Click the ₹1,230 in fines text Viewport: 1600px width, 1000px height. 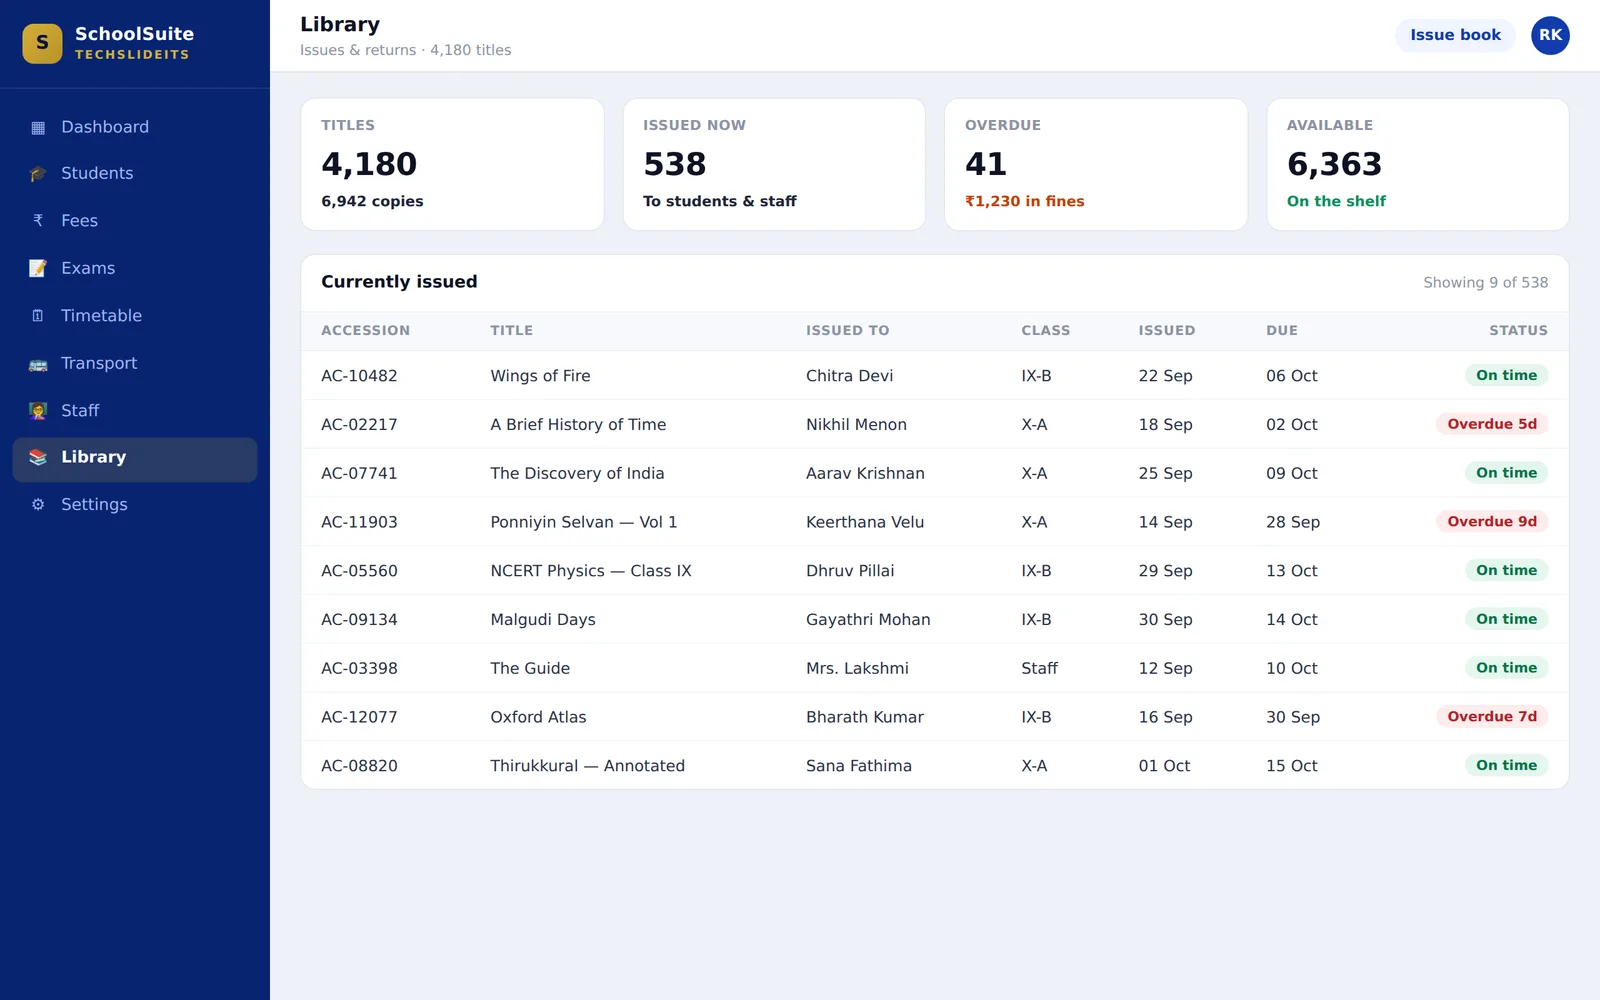click(1024, 201)
